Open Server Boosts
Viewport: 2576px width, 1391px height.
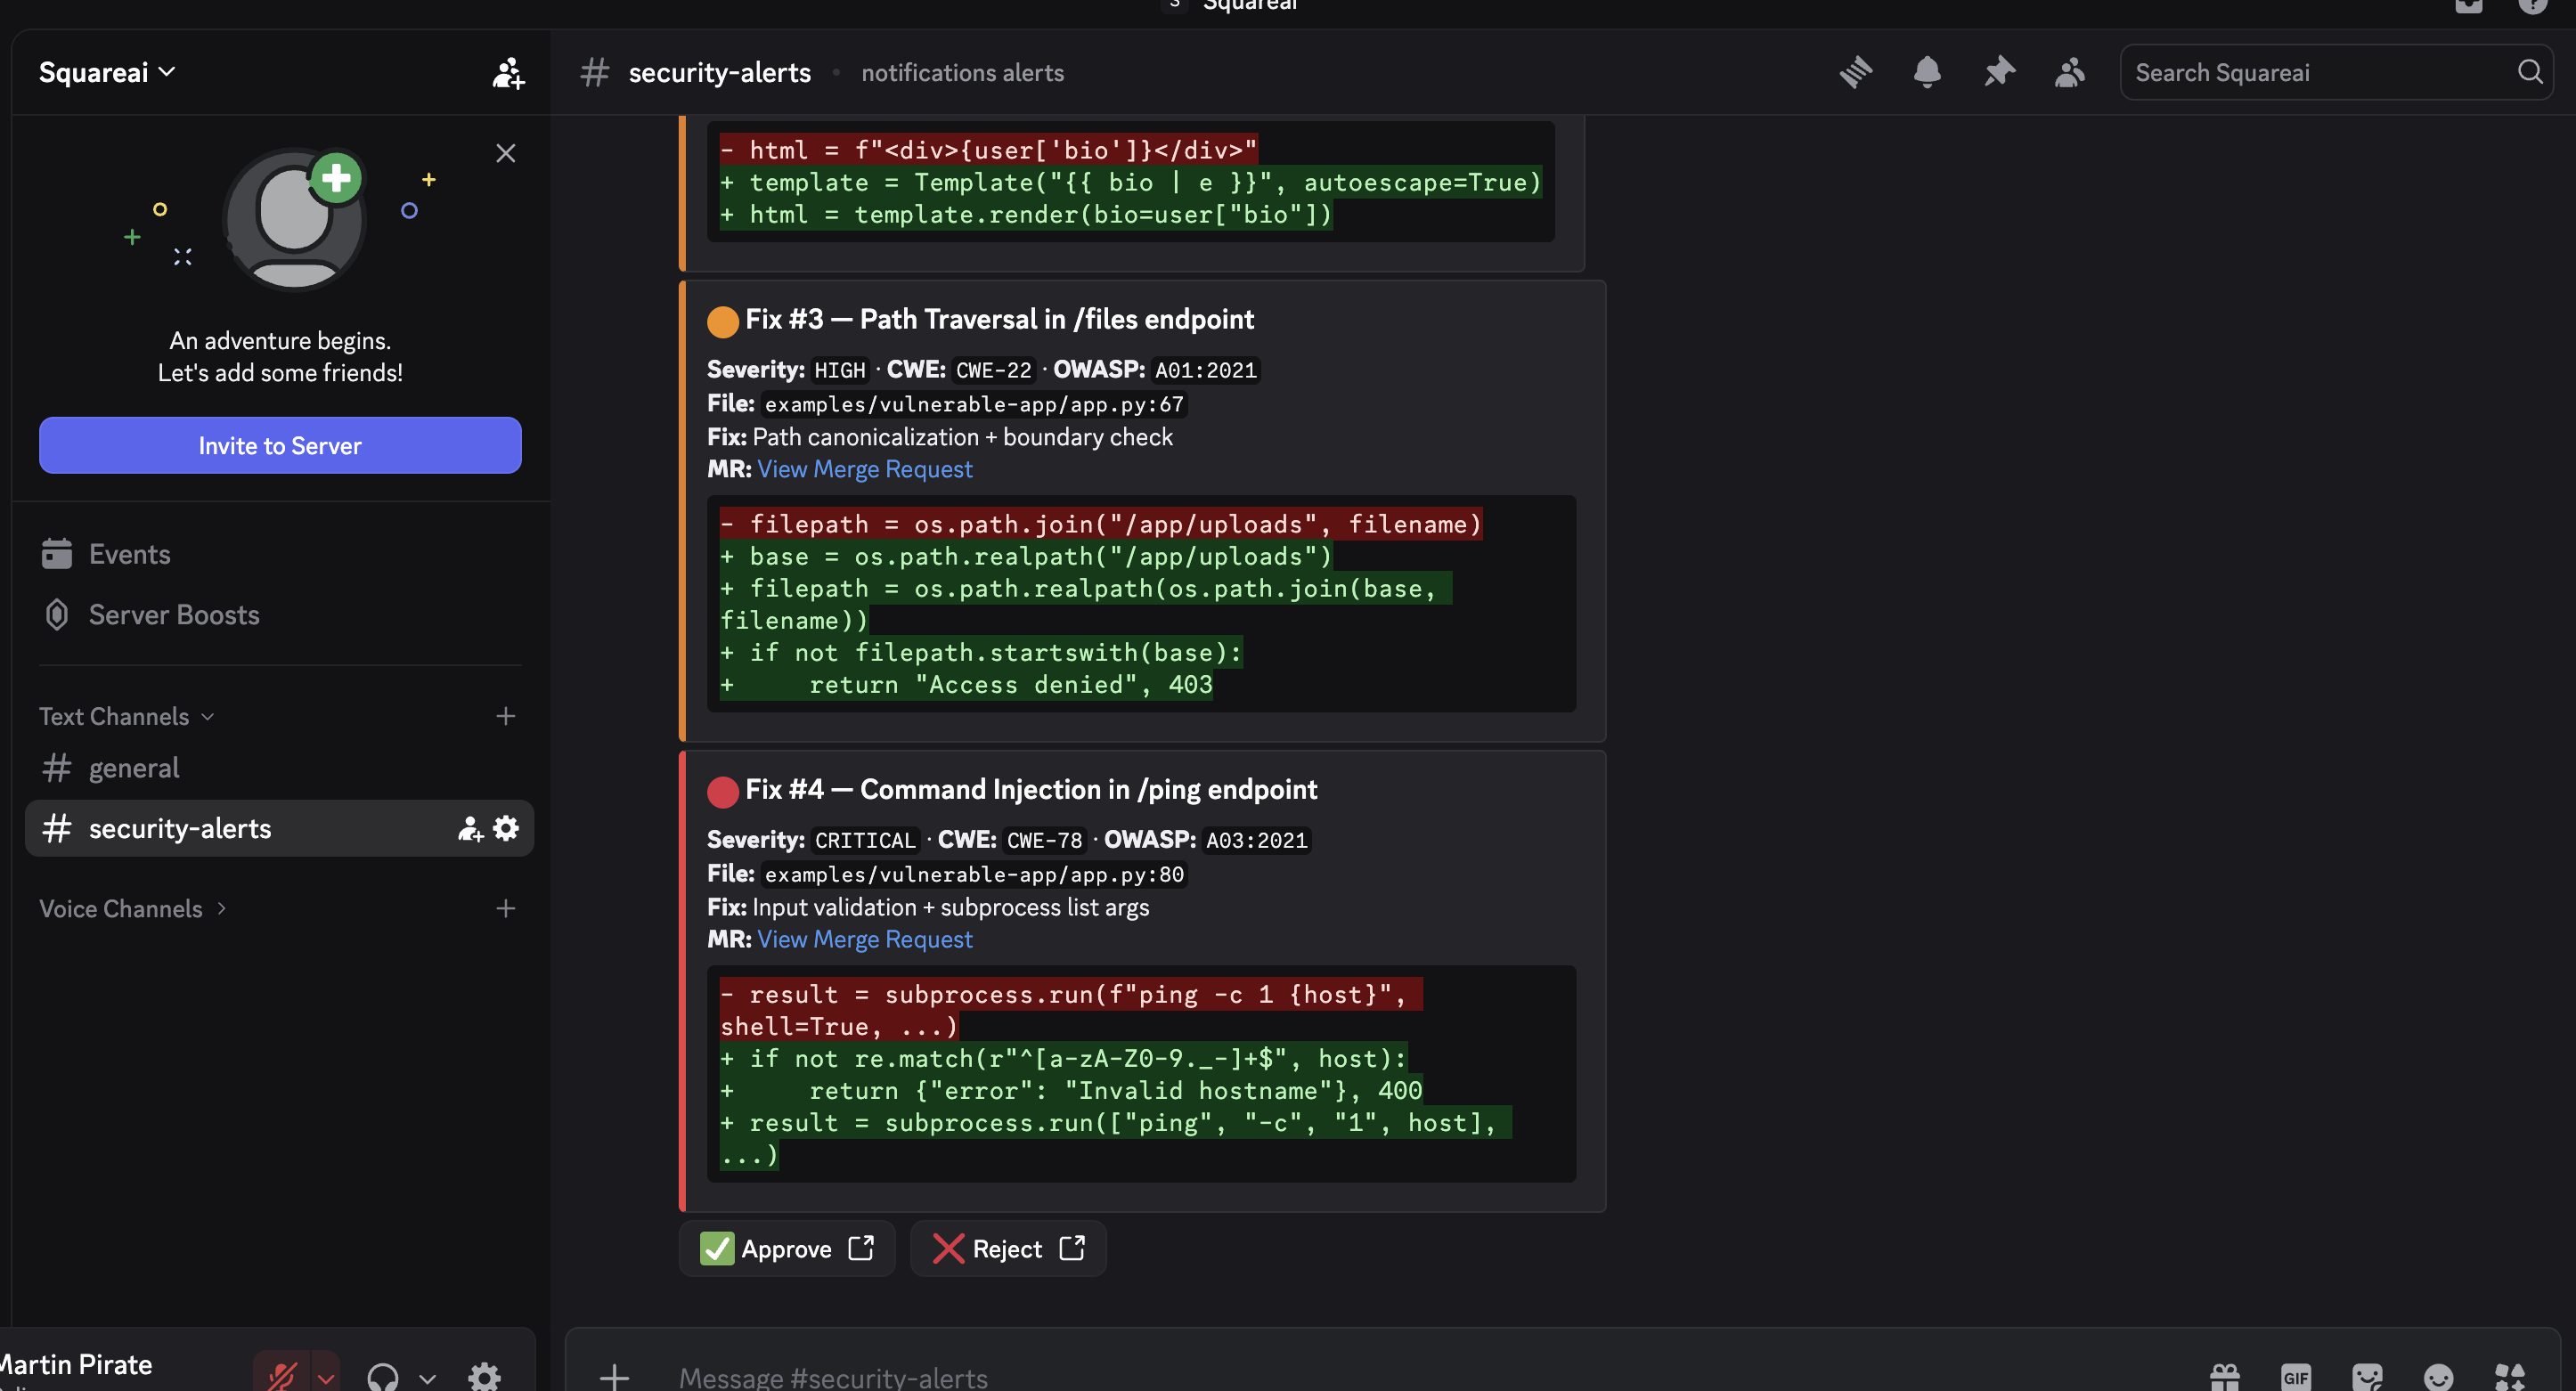point(174,614)
